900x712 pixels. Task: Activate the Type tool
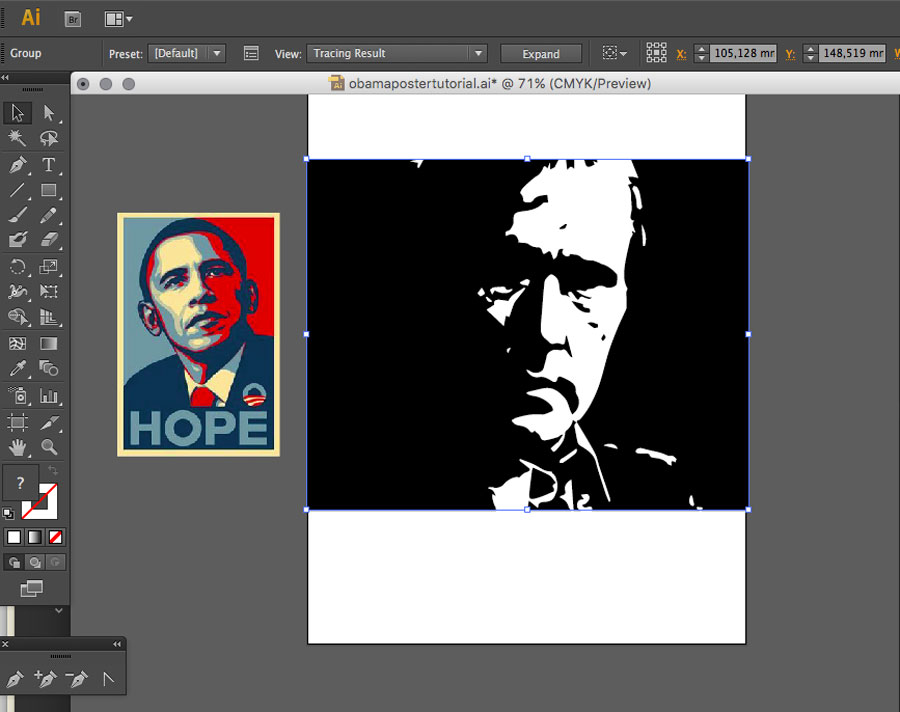pos(49,165)
